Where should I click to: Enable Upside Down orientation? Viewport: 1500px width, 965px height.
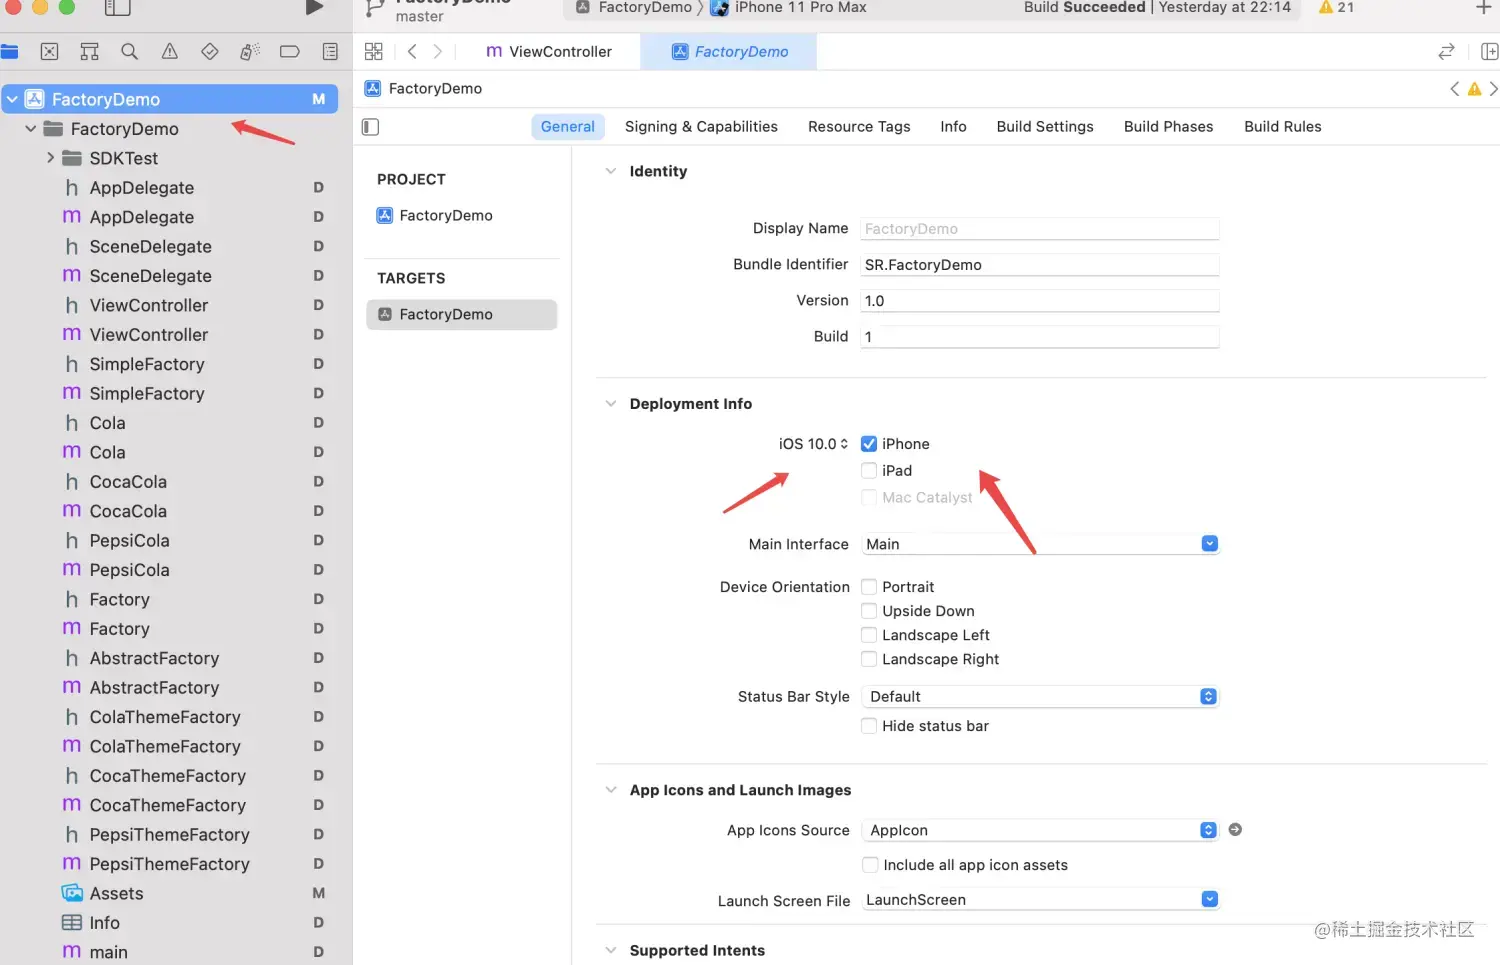coord(869,611)
